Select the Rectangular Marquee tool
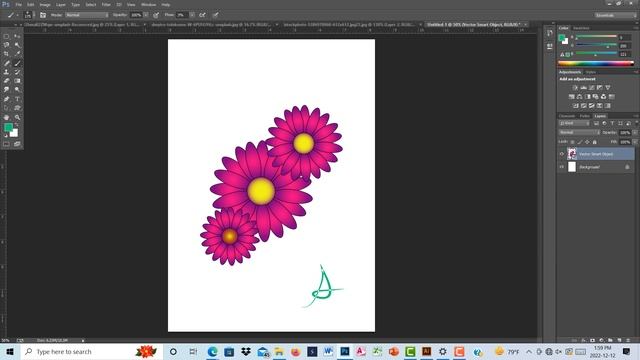The width and height of the screenshot is (640, 360). pyautogui.click(x=6, y=36)
